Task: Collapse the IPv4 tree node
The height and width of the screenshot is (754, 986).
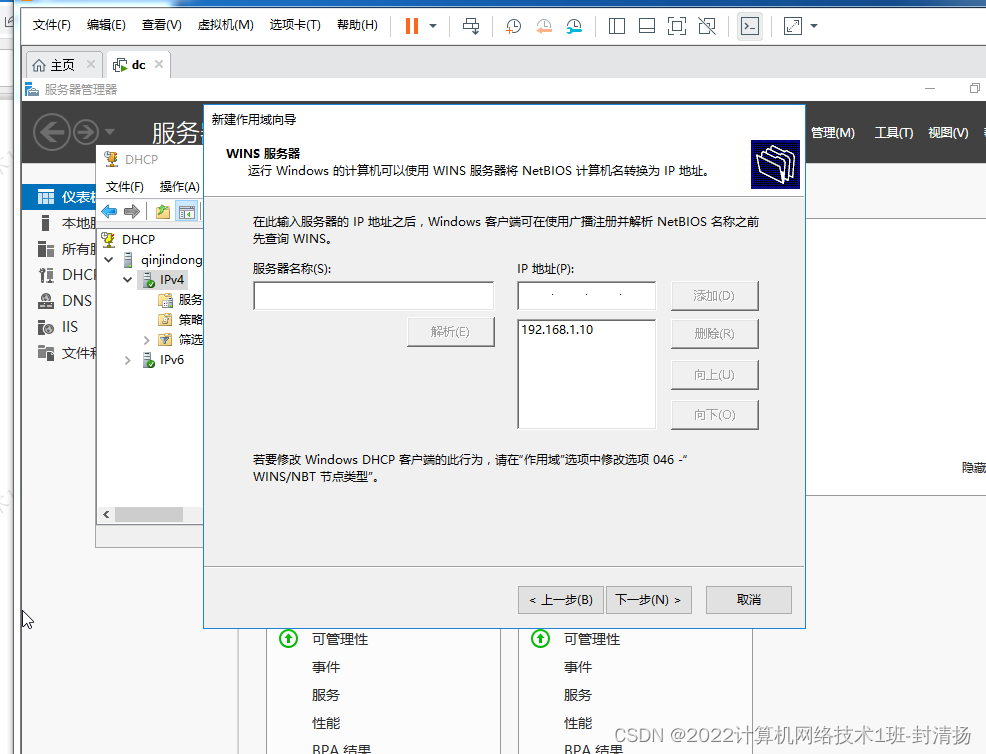Action: [x=128, y=280]
